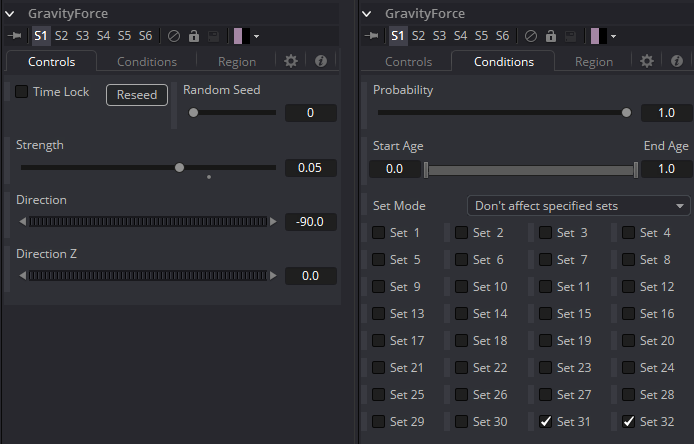
Task: Toggle pass-through icon in right panel
Action: 531,36
